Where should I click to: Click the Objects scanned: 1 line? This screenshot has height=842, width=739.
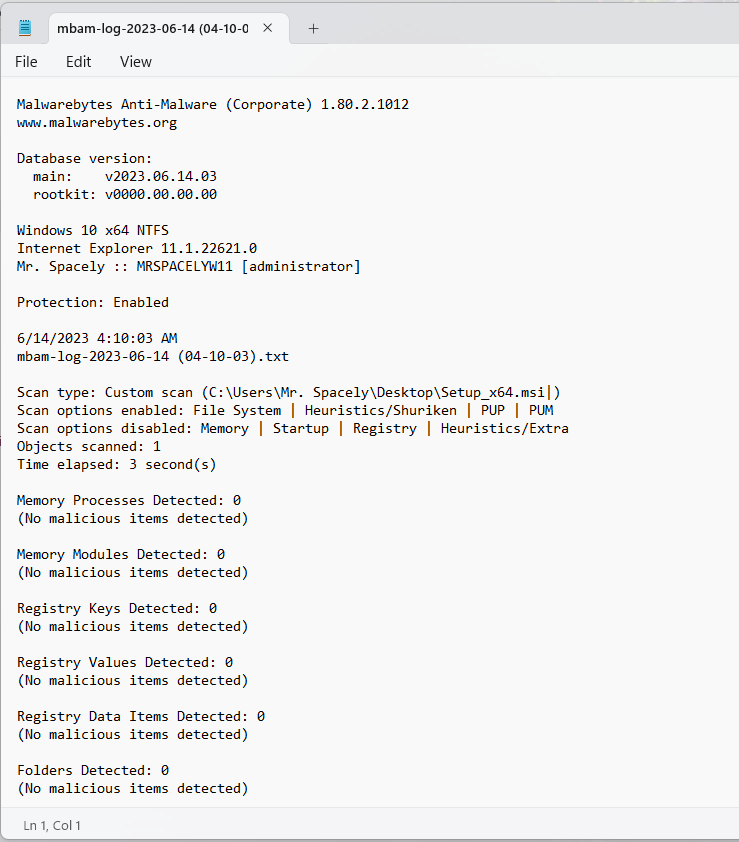89,446
